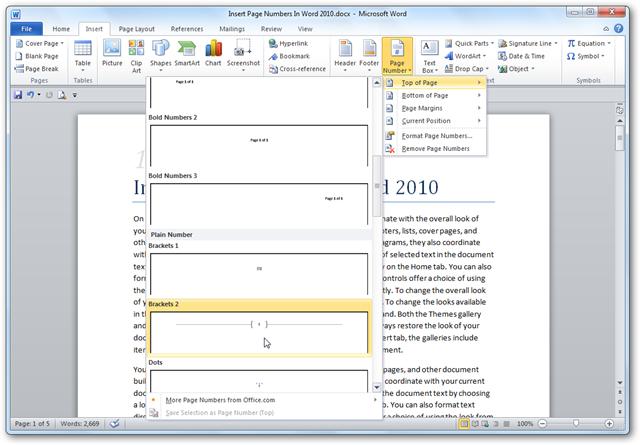Switch to Web Layout view
640x445 pixels.
tap(485, 424)
